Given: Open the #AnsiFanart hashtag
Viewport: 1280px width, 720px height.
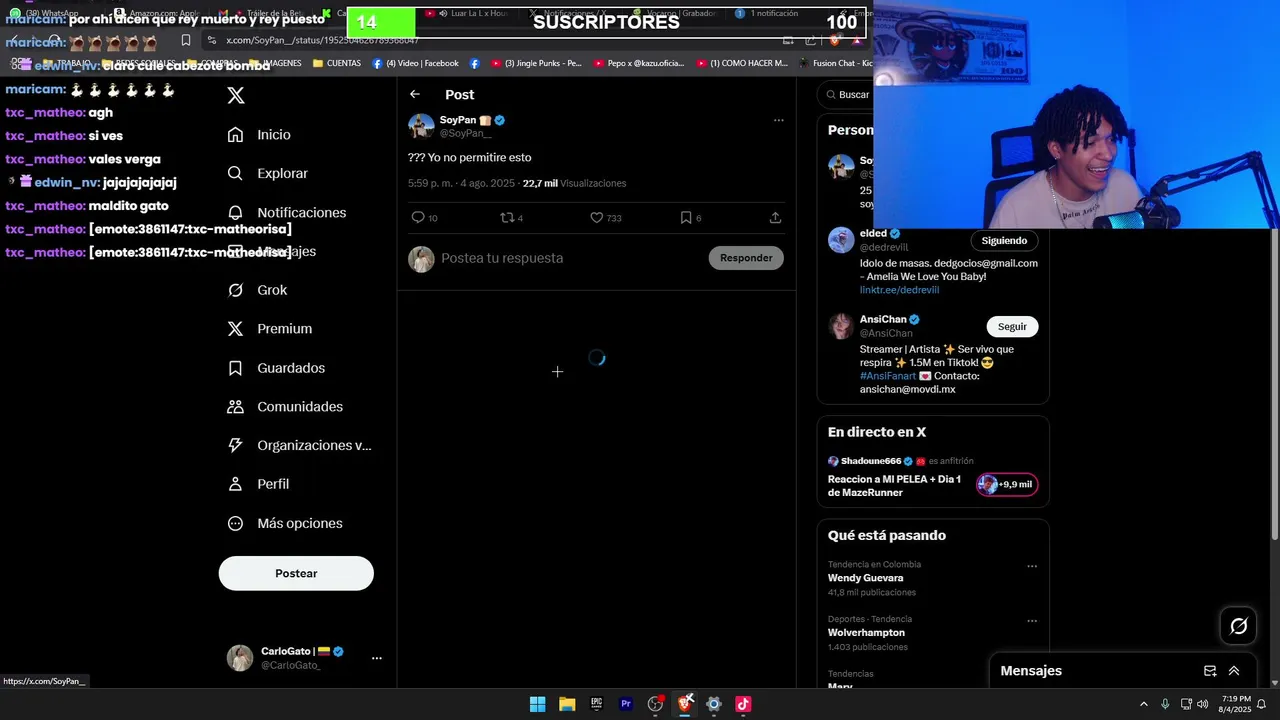Looking at the screenshot, I should coord(887,376).
